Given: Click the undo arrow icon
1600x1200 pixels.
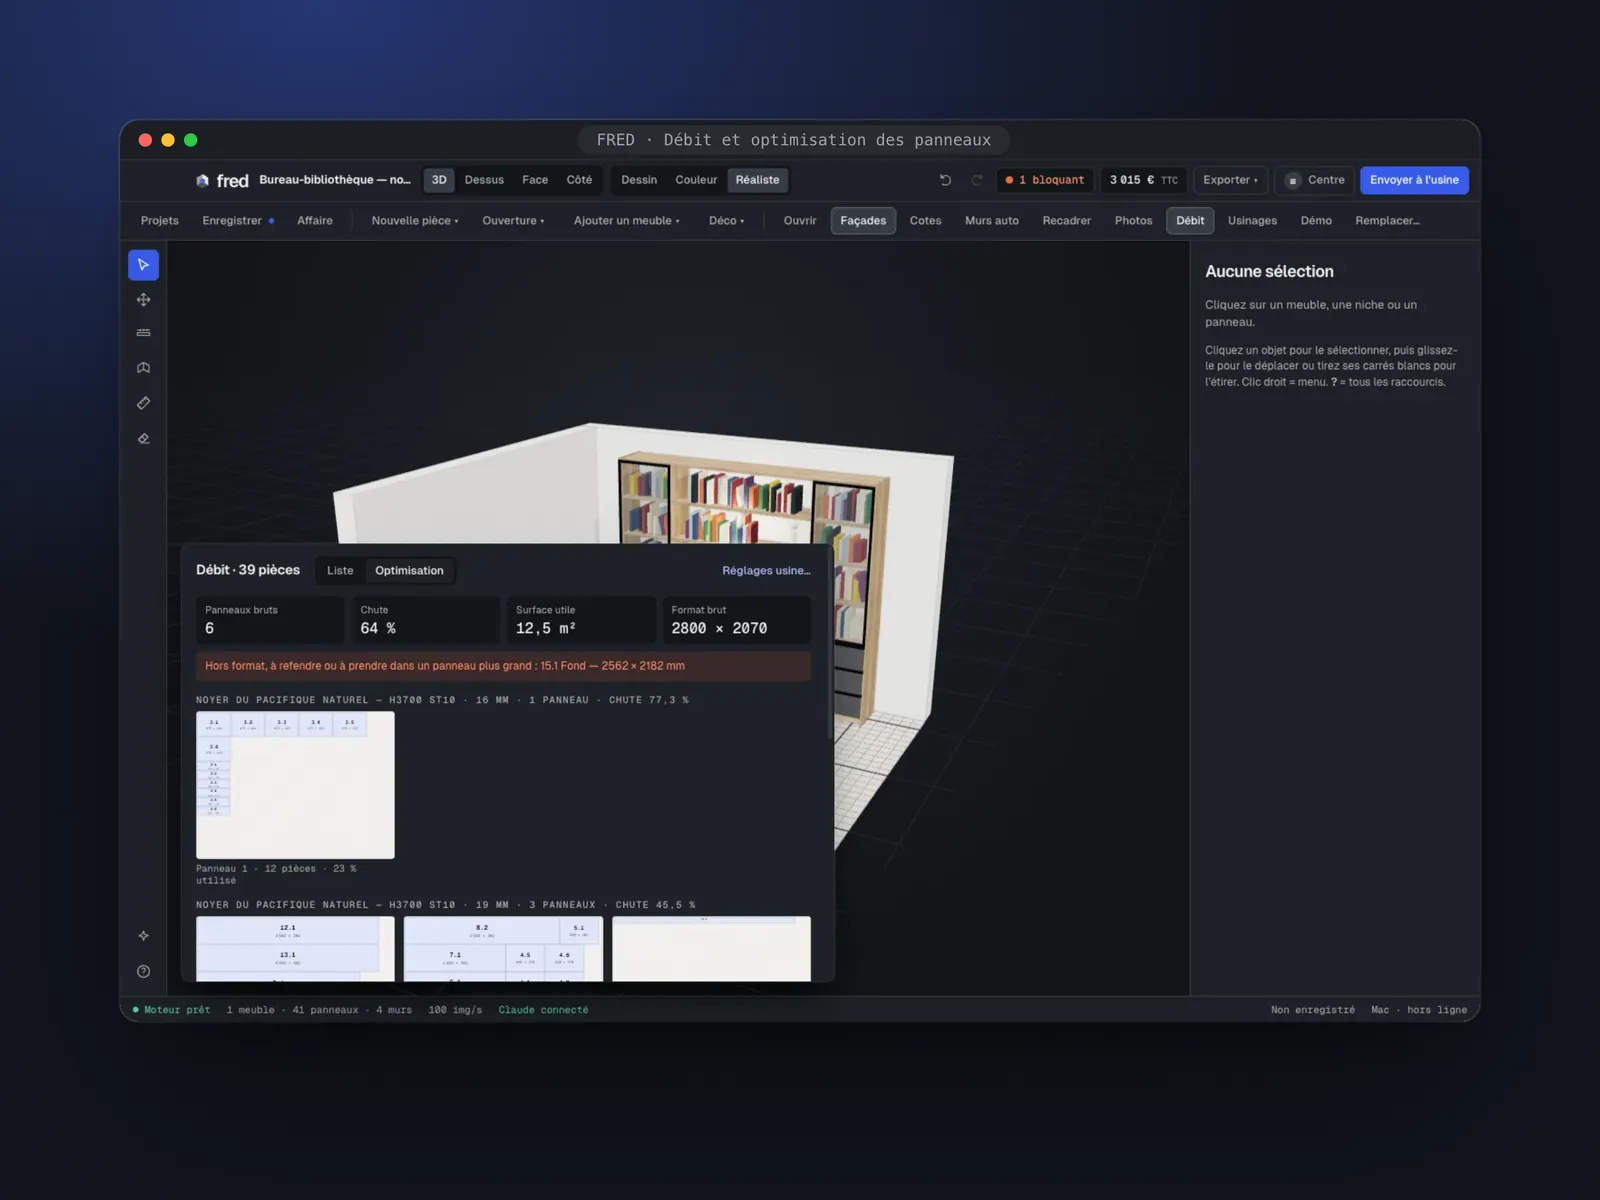Looking at the screenshot, I should pos(945,180).
